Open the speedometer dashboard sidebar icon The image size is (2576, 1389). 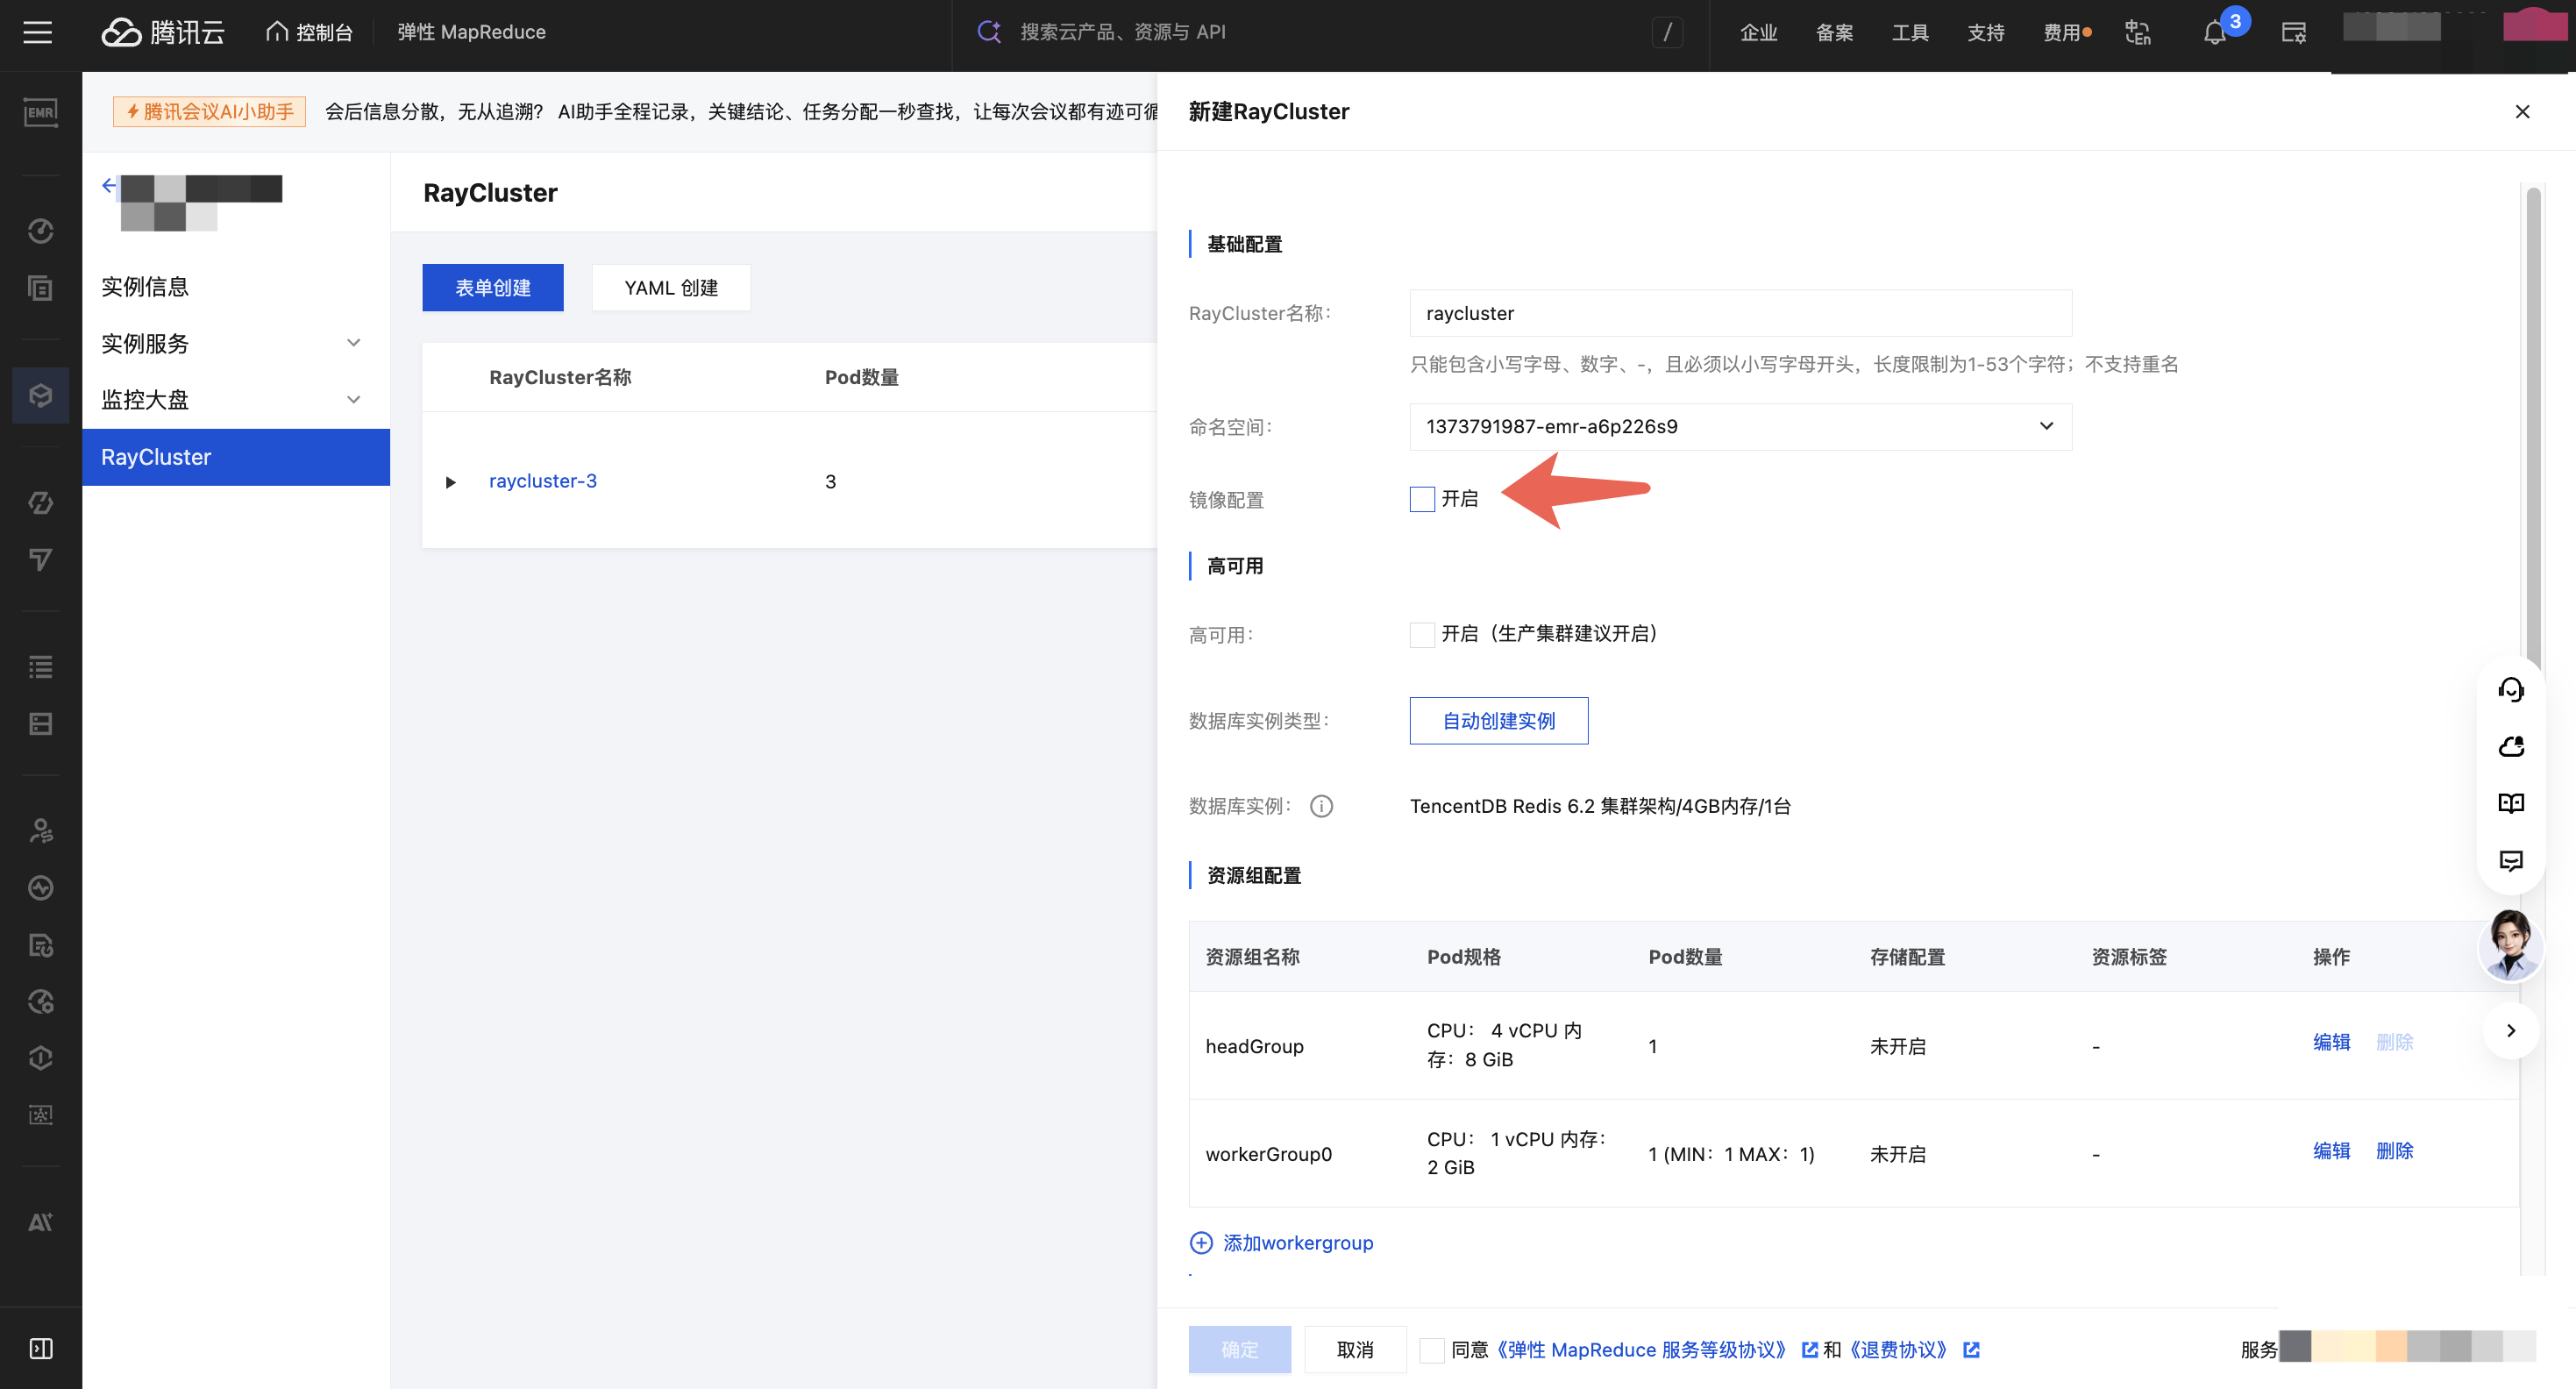40,231
